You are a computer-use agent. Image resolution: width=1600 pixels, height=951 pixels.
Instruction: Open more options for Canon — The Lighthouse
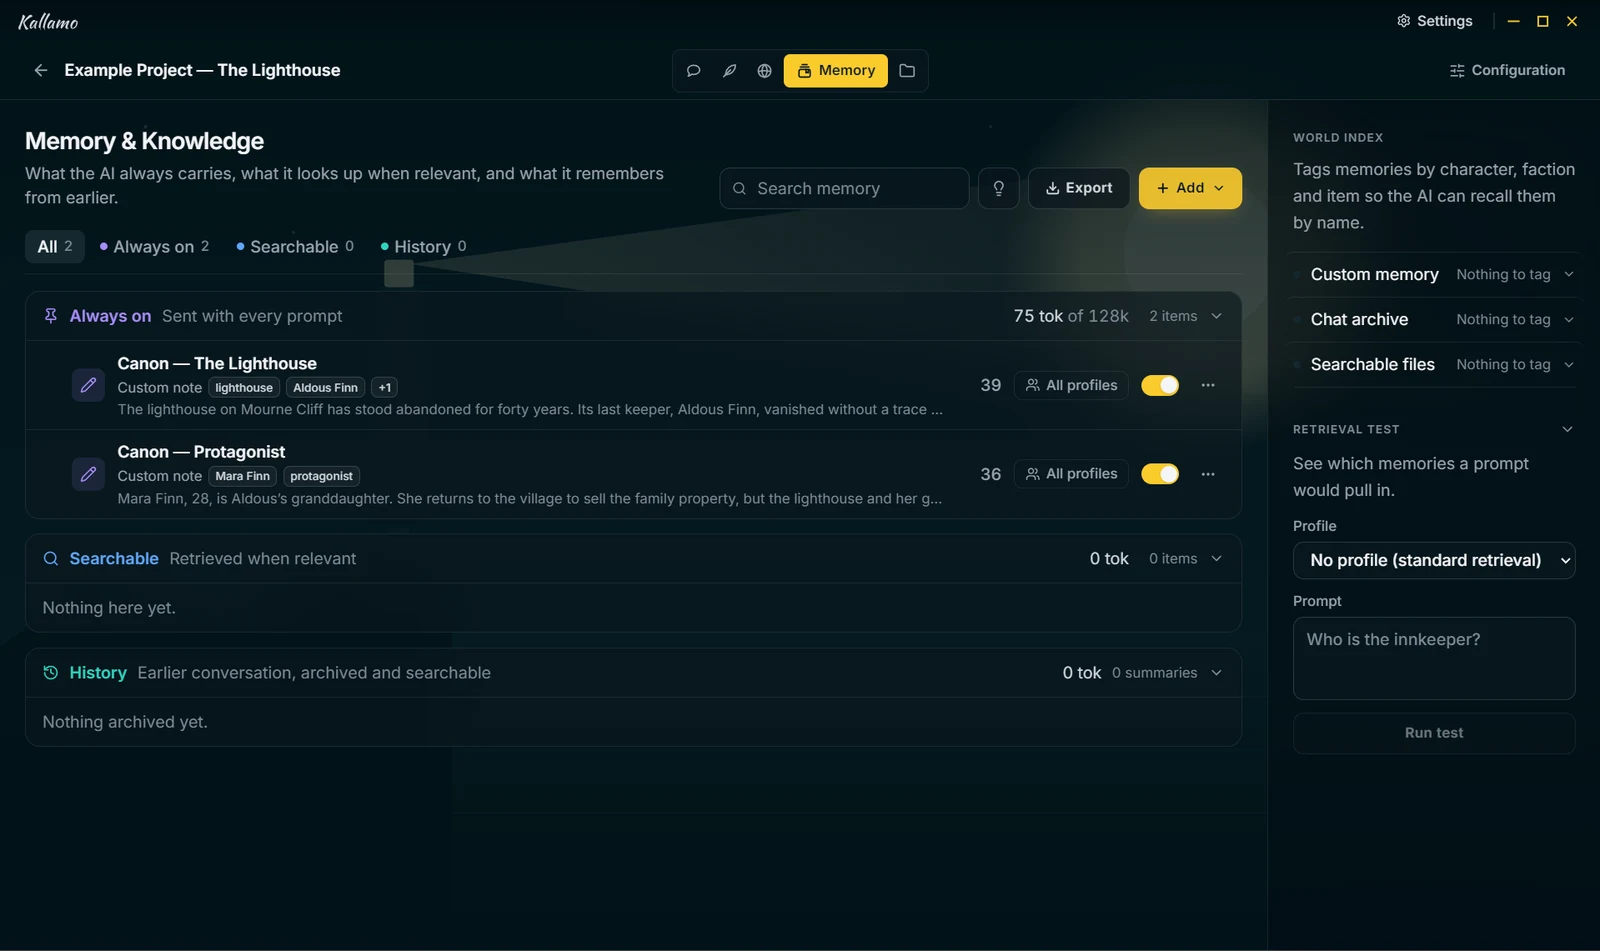(1208, 385)
